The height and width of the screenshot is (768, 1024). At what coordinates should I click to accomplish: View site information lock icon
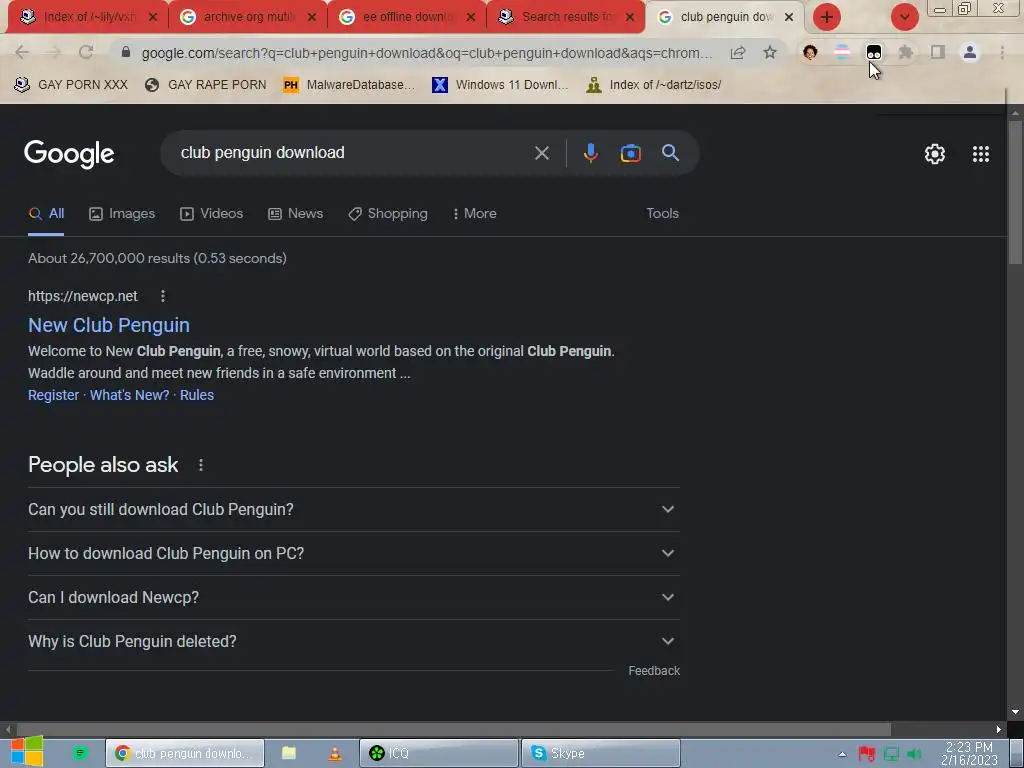[x=126, y=52]
